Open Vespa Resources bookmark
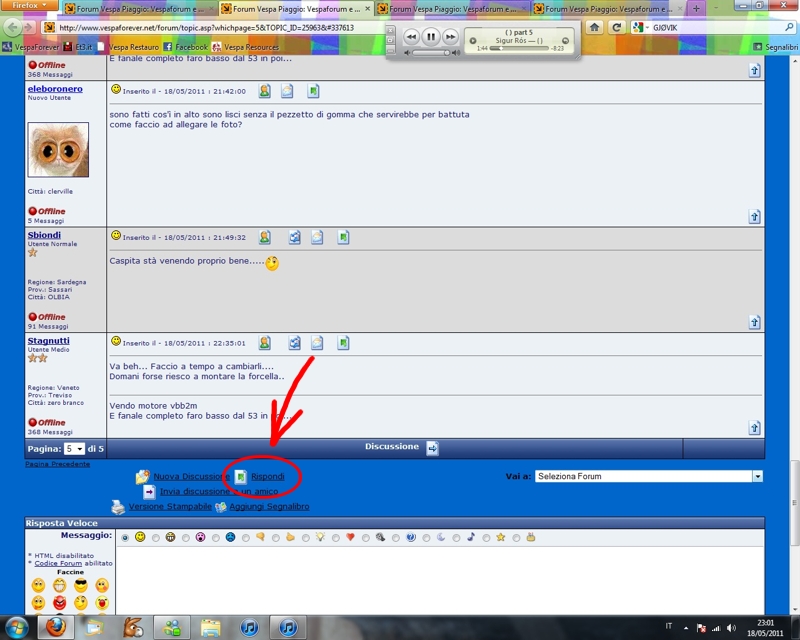The height and width of the screenshot is (640, 800). coord(246,47)
